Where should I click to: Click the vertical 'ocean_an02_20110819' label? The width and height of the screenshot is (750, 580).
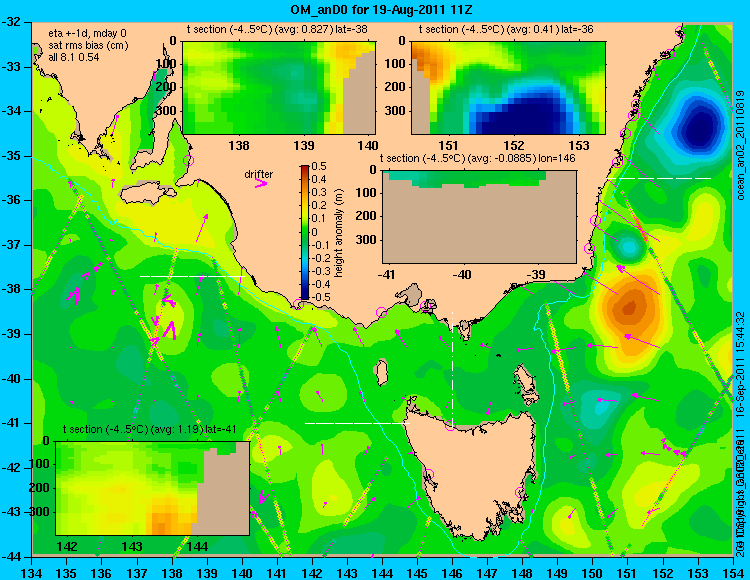tap(741, 145)
